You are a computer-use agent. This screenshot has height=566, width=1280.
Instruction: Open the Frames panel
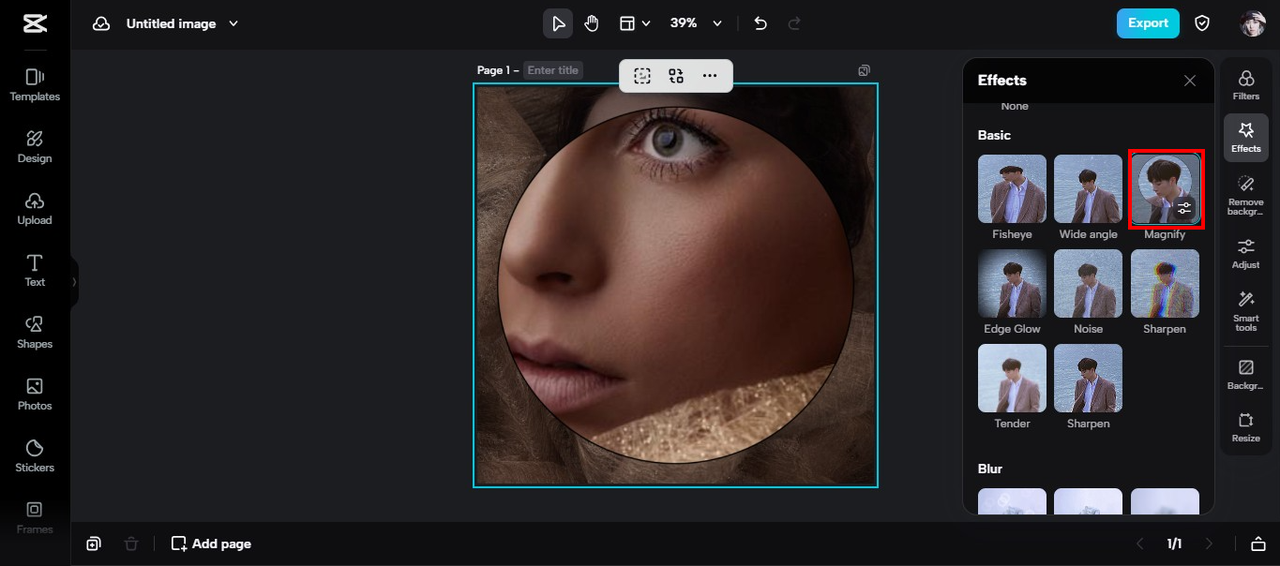pyautogui.click(x=35, y=517)
